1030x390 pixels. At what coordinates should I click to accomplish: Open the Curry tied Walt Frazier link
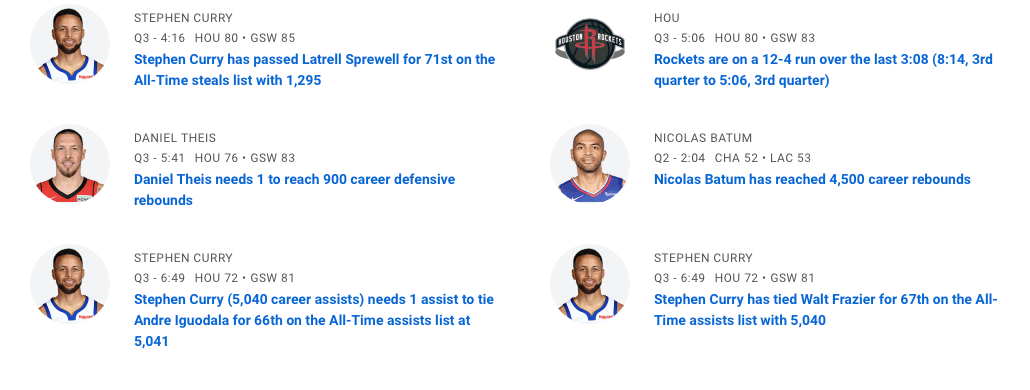[x=826, y=310]
